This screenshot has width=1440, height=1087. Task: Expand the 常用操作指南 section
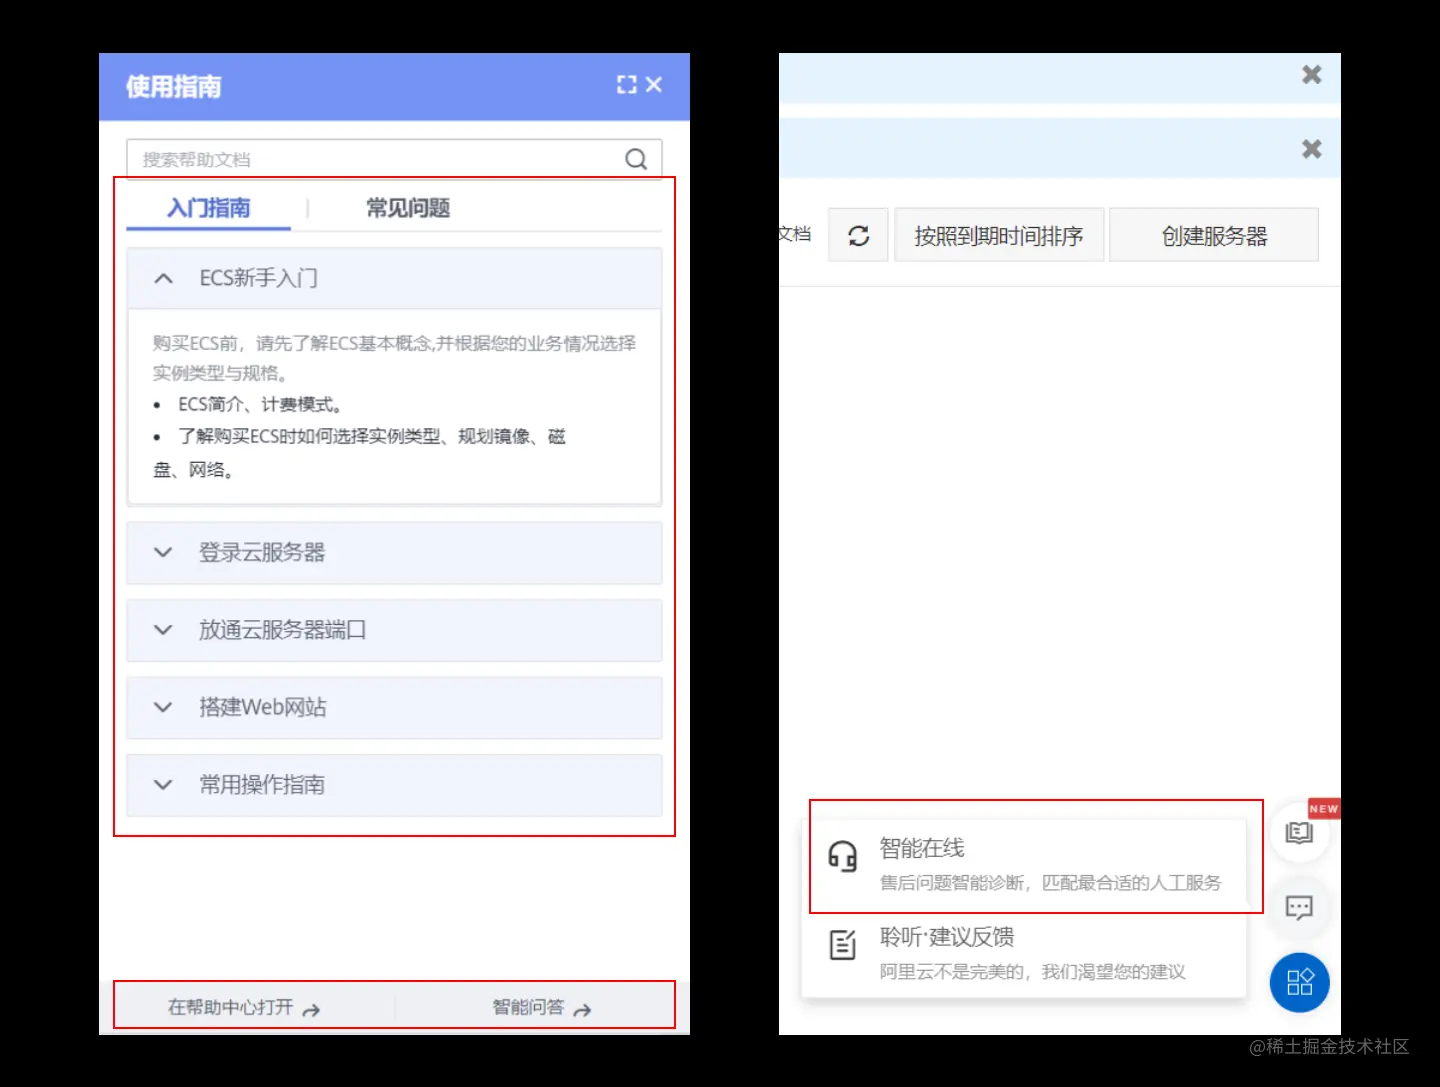[x=394, y=785]
